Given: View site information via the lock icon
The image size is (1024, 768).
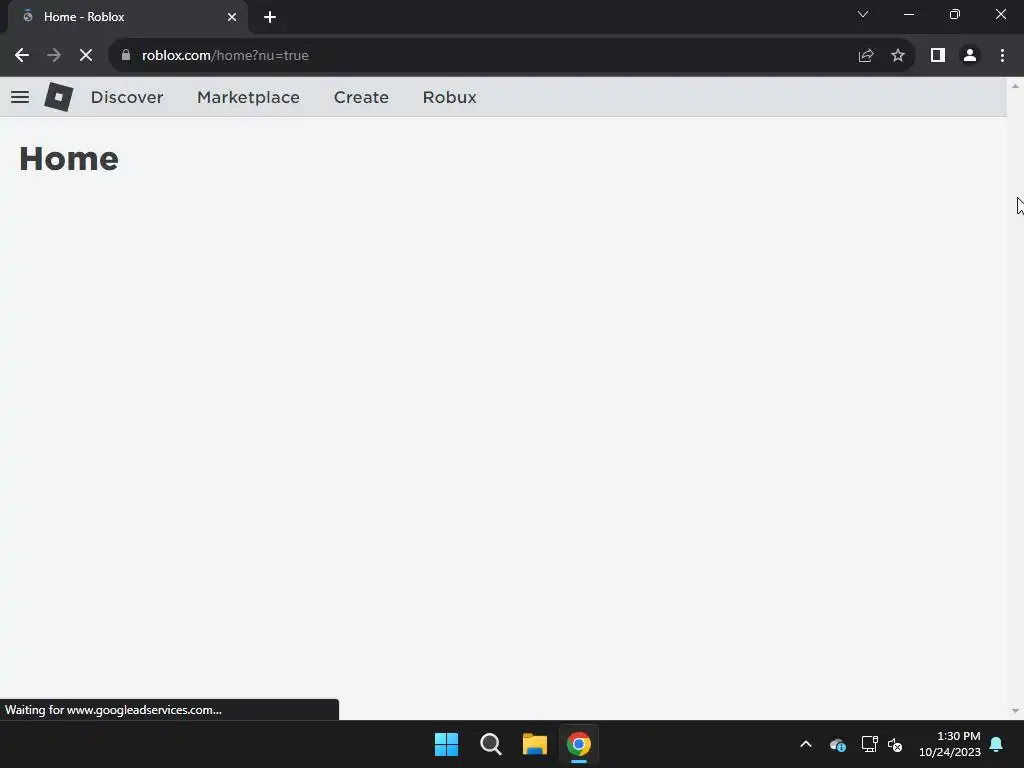Looking at the screenshot, I should coord(126,56).
